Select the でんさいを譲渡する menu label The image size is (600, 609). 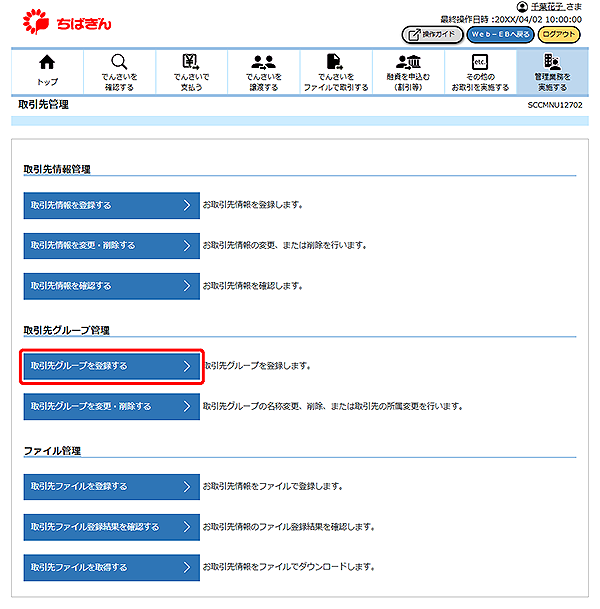point(263,82)
